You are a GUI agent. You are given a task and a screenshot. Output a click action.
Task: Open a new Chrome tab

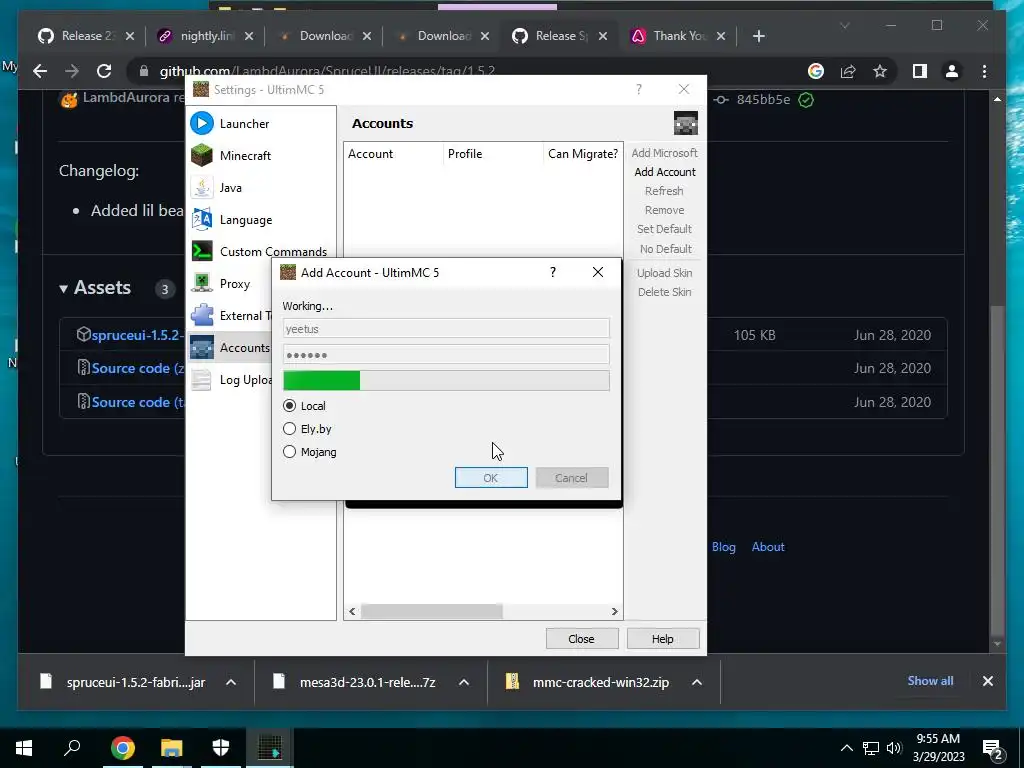pyautogui.click(x=758, y=36)
